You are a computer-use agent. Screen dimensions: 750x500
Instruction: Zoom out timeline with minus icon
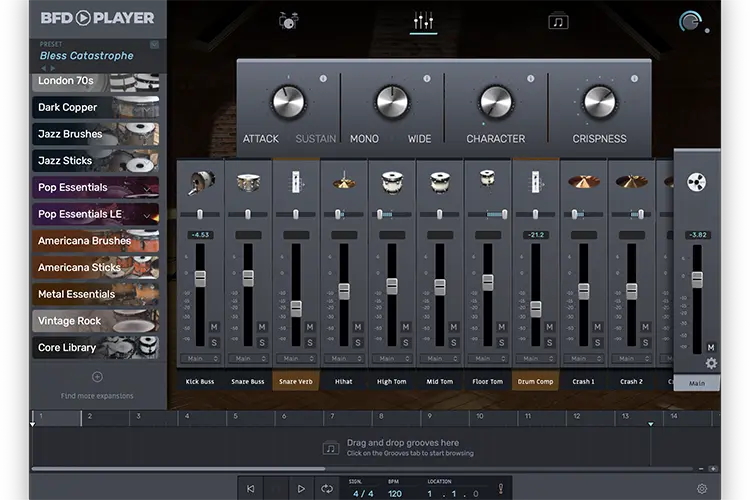(701, 469)
